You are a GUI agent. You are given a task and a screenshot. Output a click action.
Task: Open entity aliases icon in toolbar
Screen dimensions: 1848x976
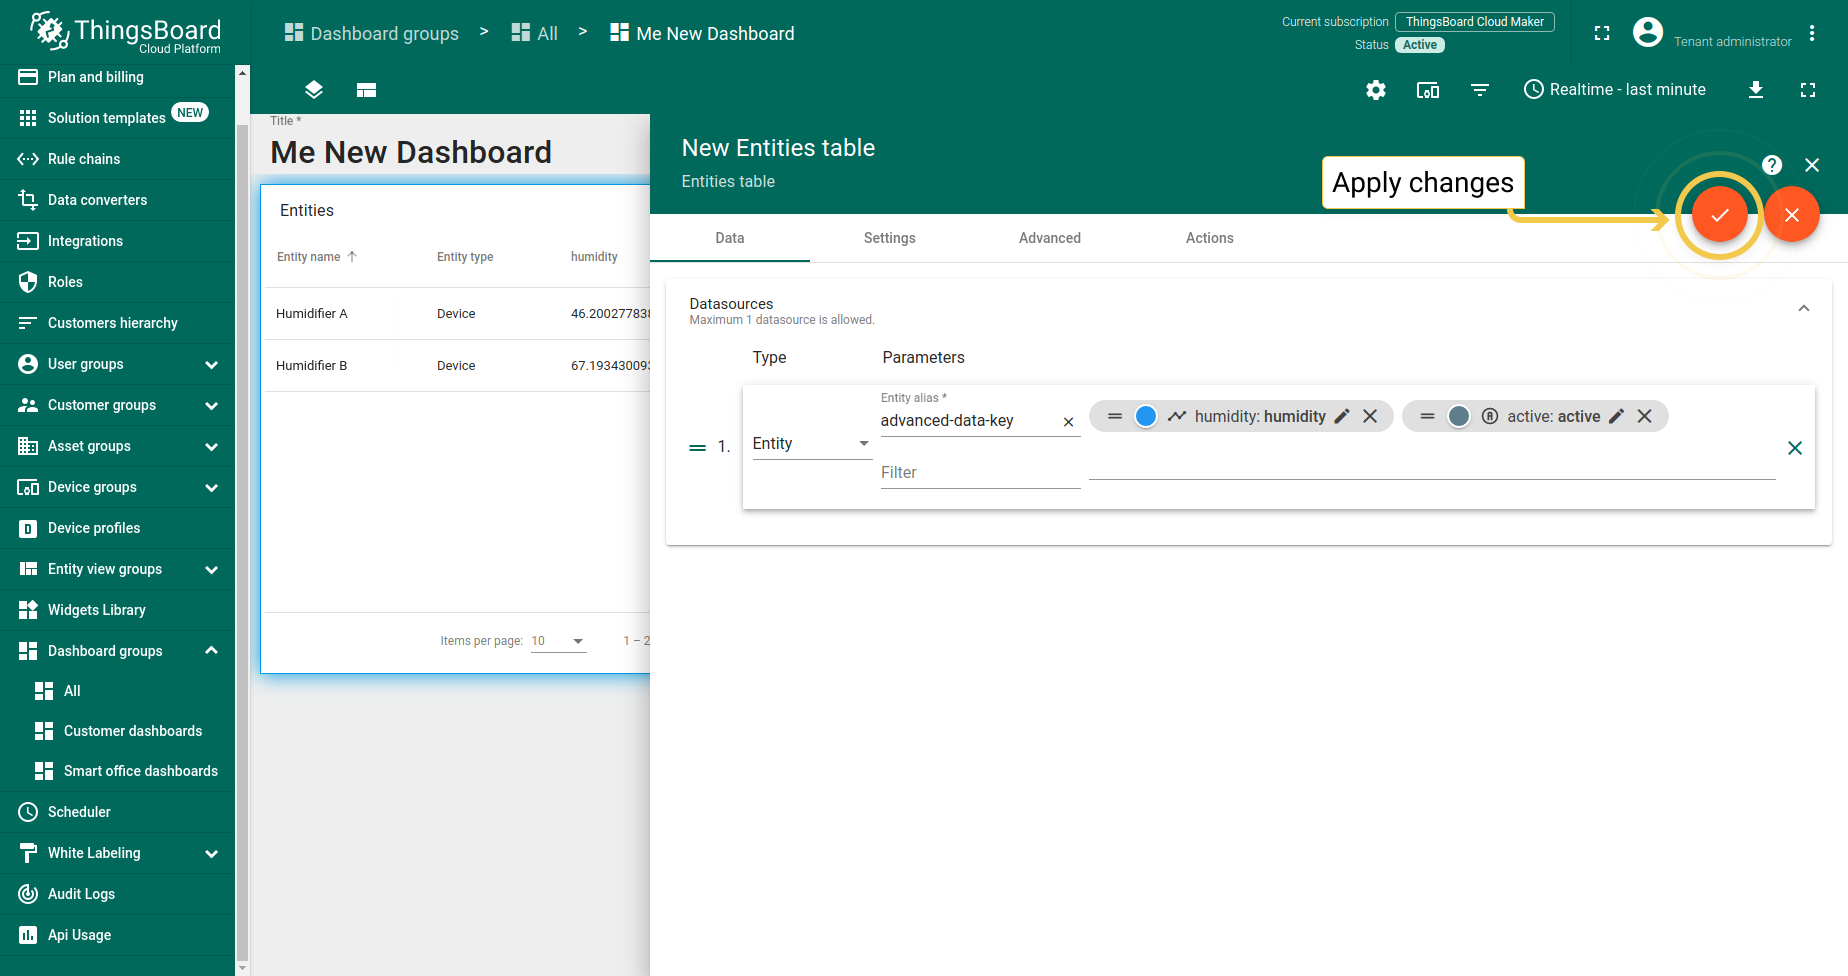(1428, 90)
